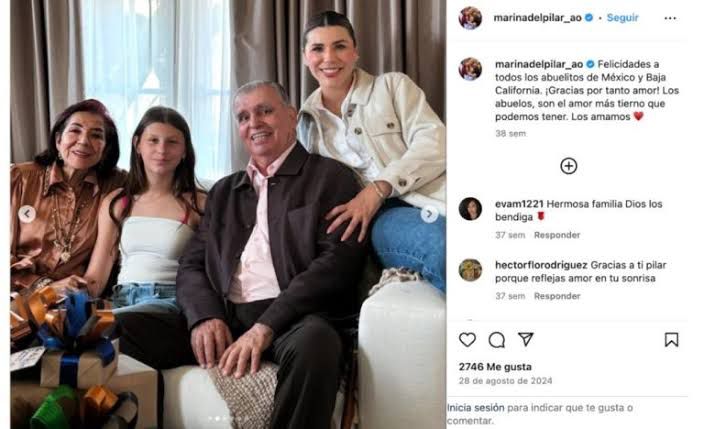Open marinadelpilar_ao username in caption

[539, 64]
